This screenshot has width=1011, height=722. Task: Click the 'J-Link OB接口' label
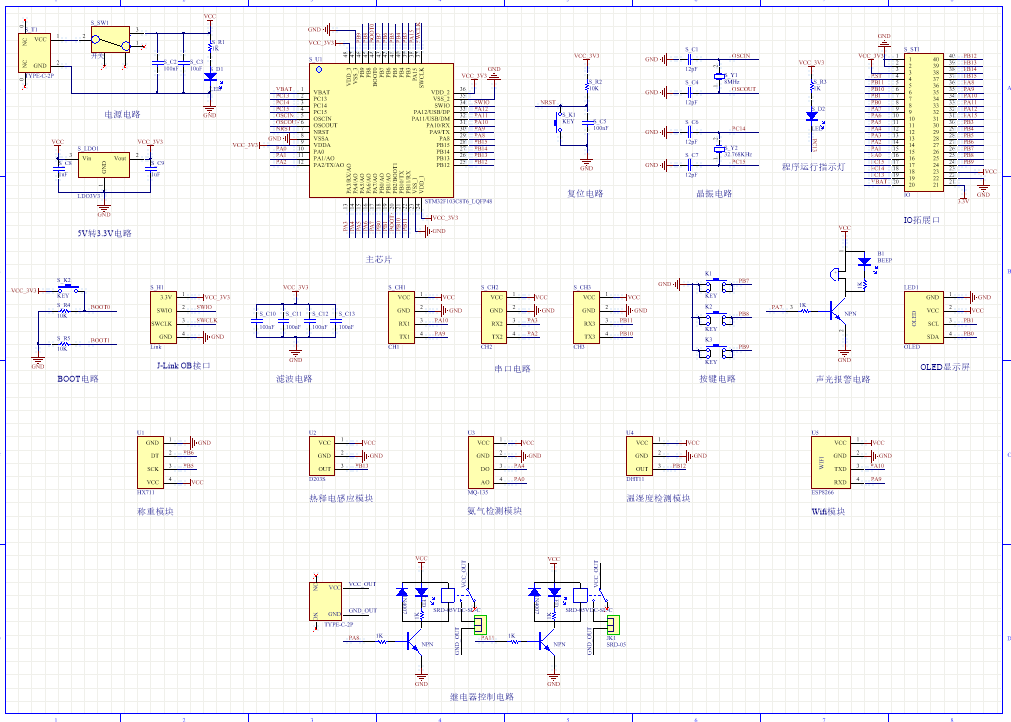pyautogui.click(x=183, y=366)
